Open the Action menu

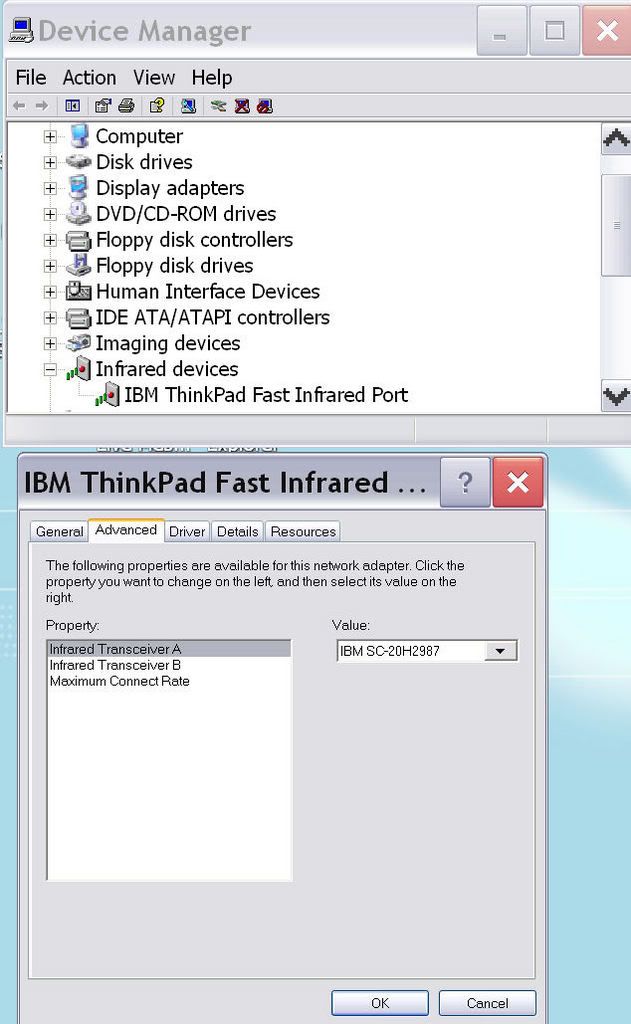(x=89, y=78)
